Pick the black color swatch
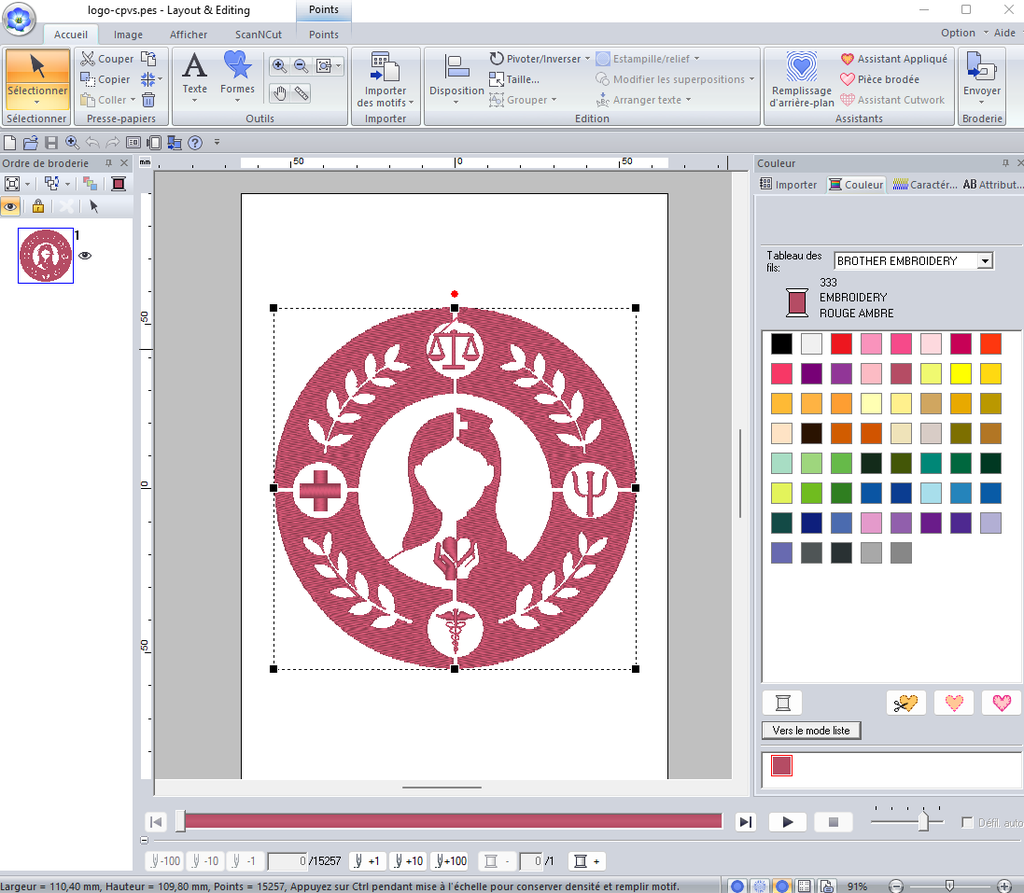 click(781, 344)
